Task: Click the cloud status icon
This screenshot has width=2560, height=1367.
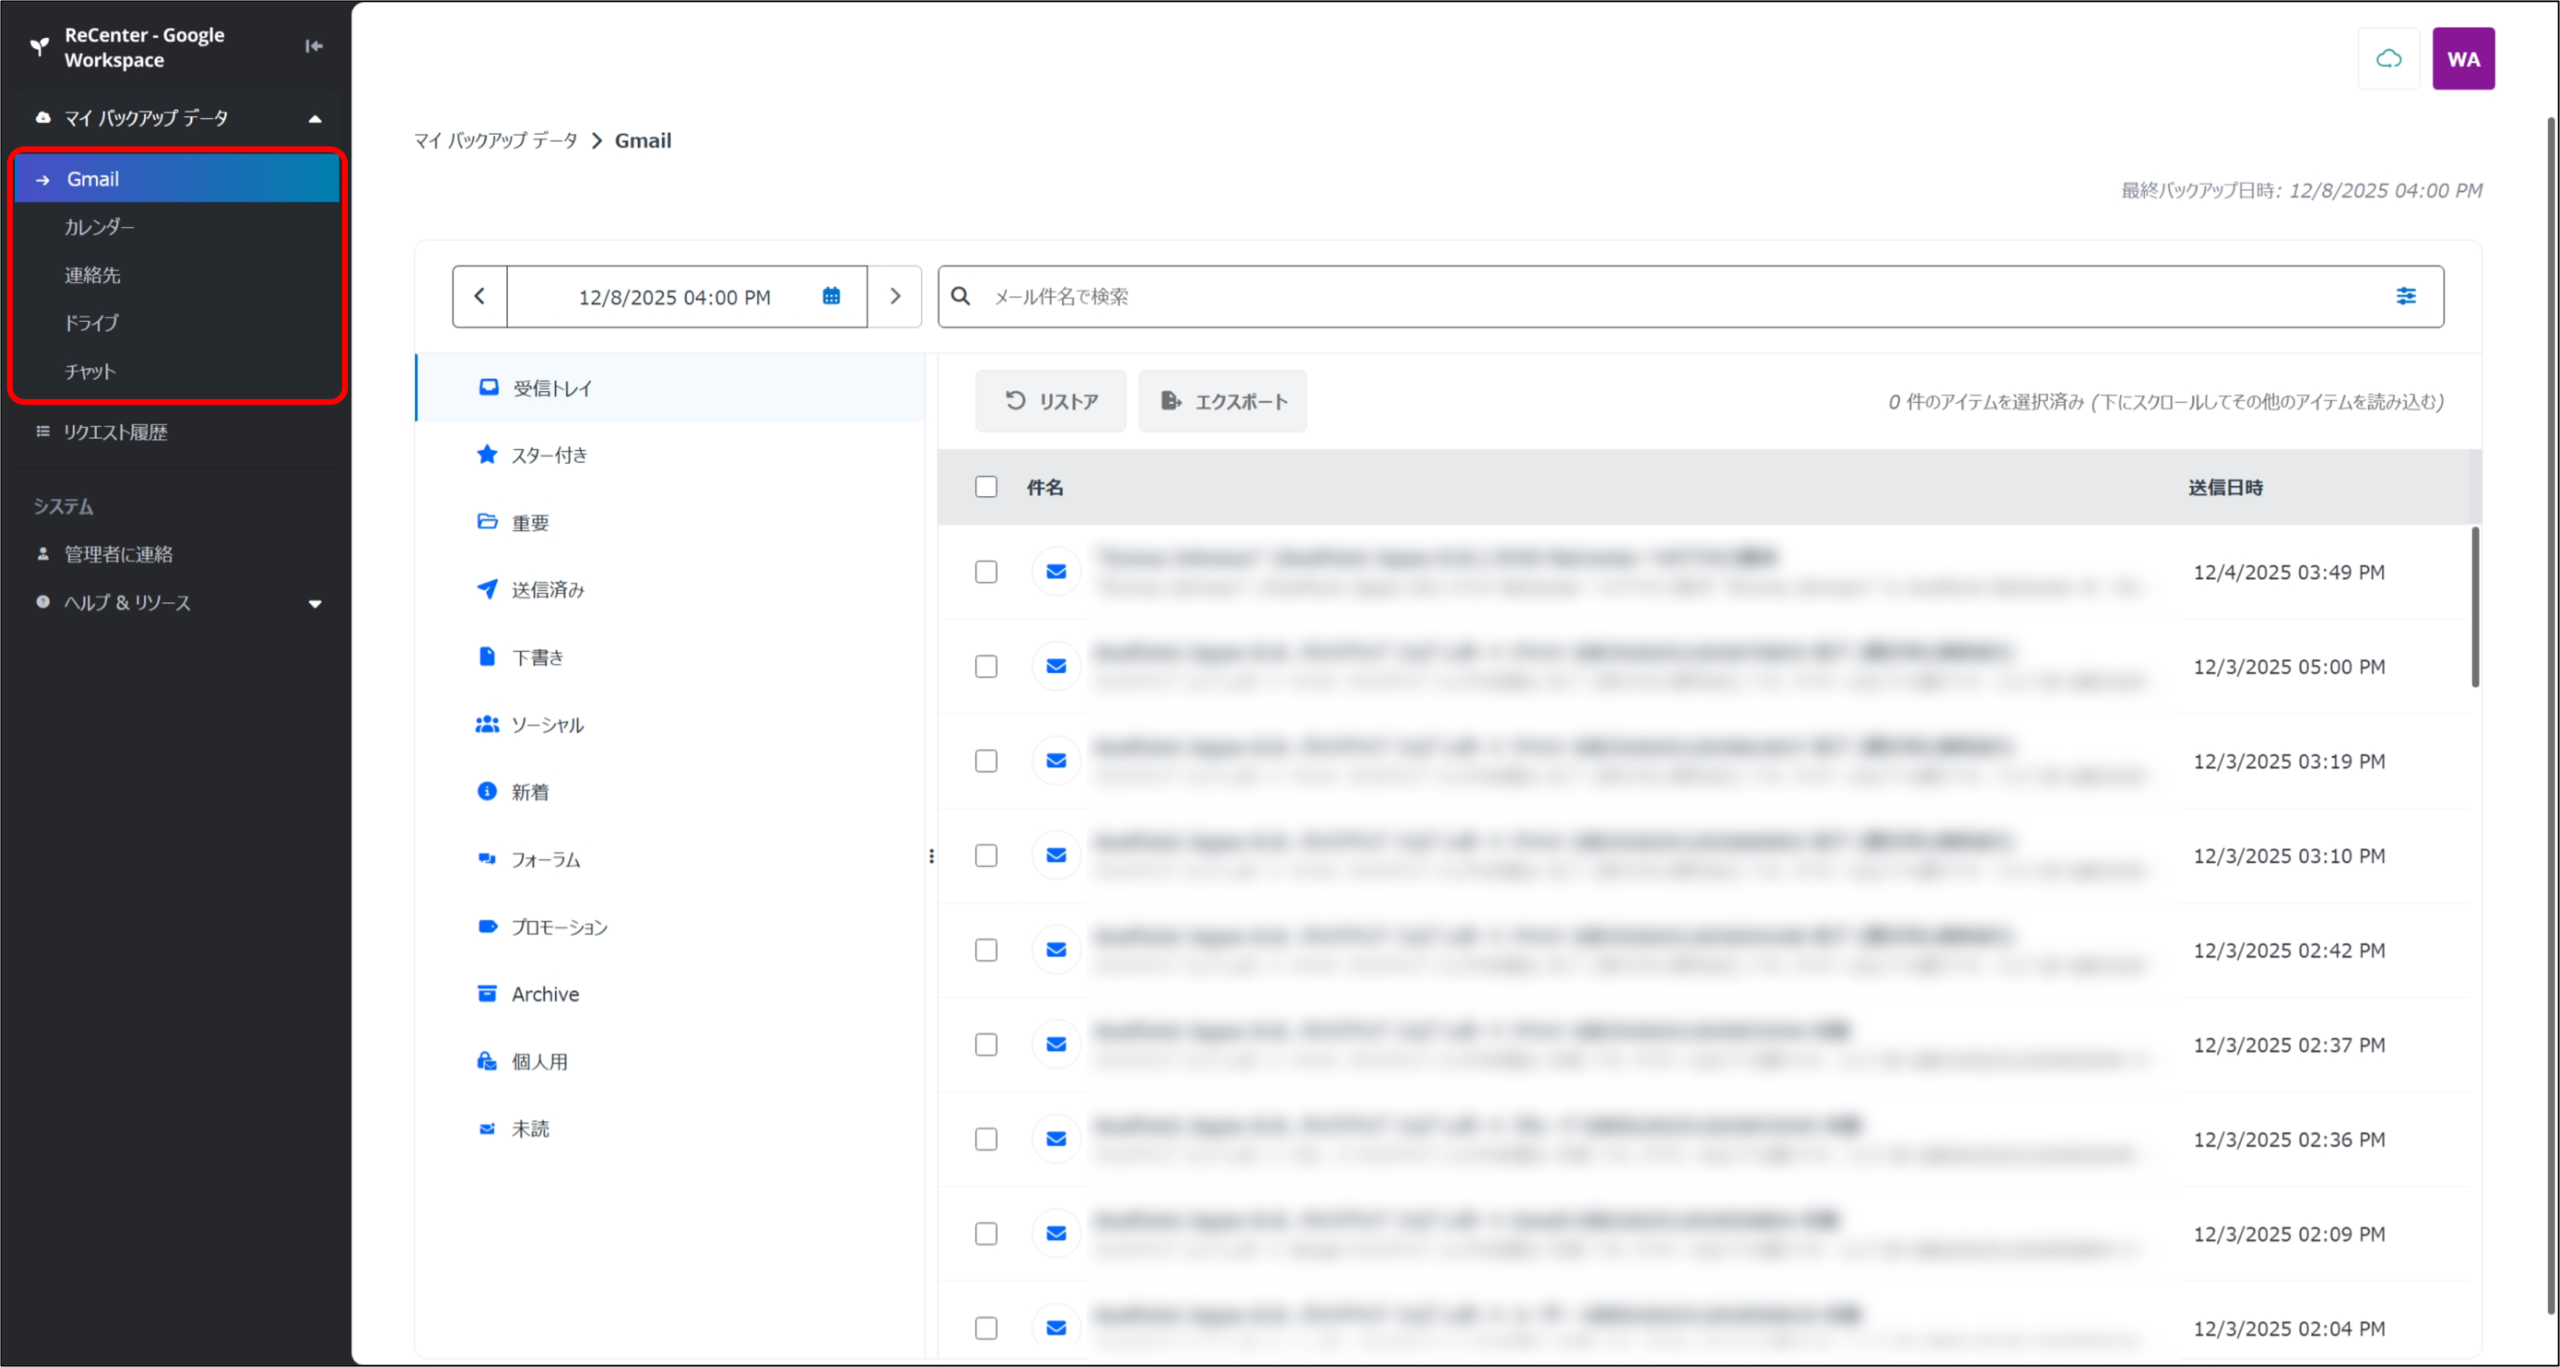Action: (x=2388, y=59)
